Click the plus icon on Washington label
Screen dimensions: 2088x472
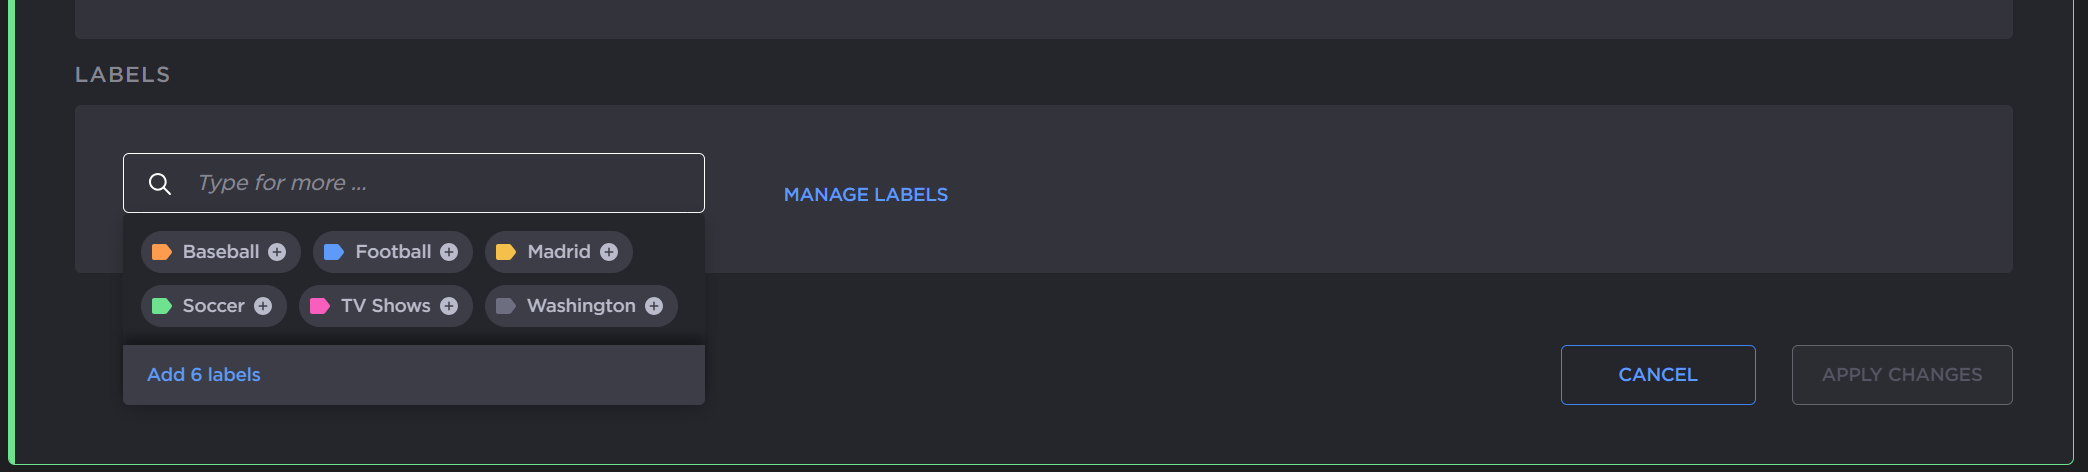click(654, 306)
